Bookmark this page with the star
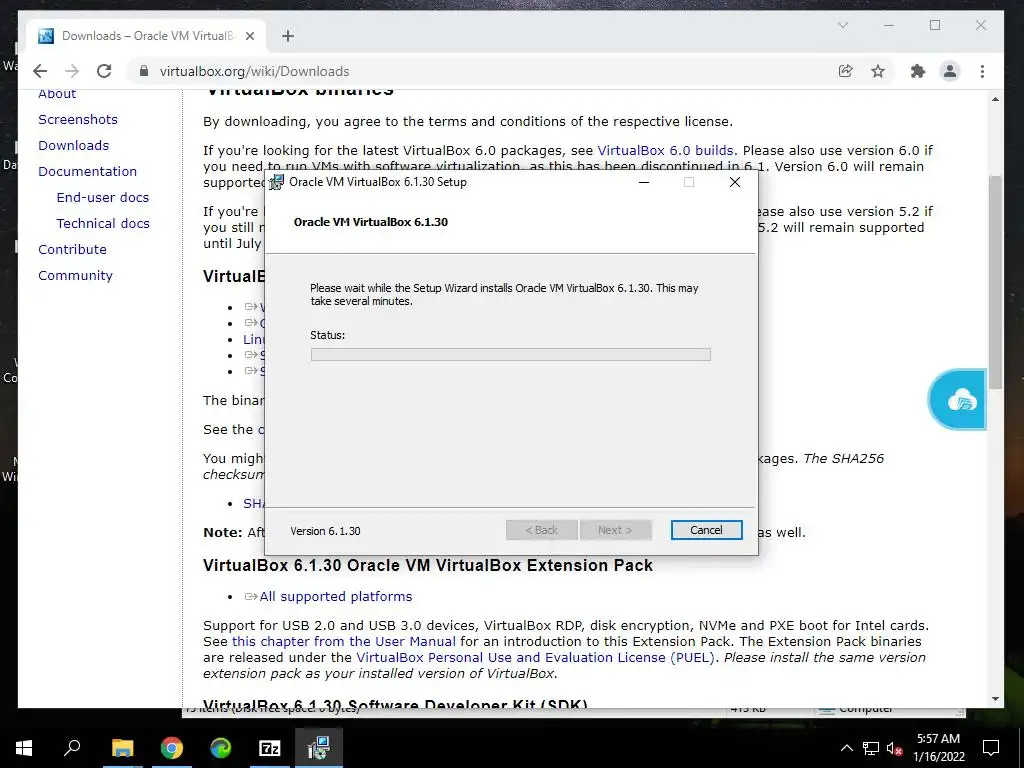The height and width of the screenshot is (768, 1024). (878, 71)
